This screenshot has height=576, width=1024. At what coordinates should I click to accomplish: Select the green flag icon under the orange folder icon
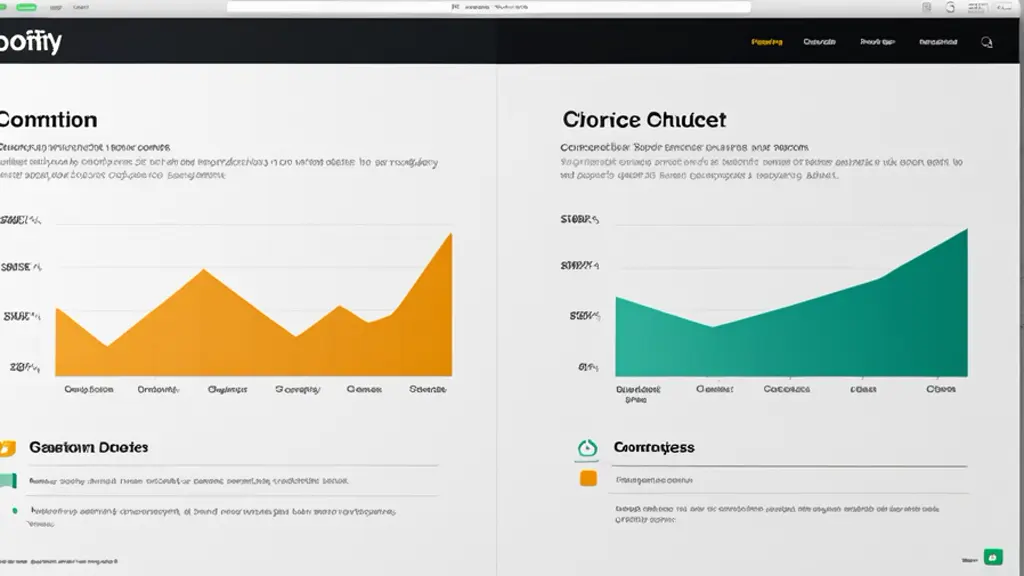[8, 481]
